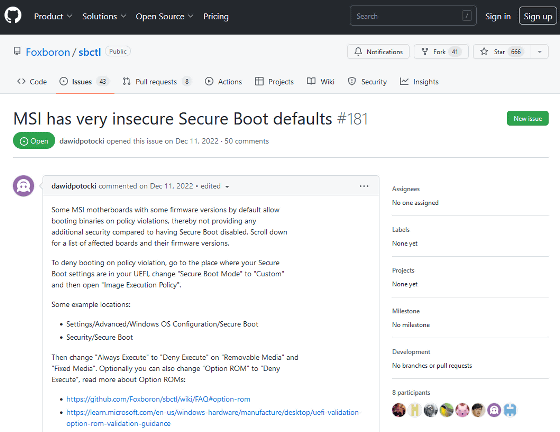Open the comment options ellipsis menu
The height and width of the screenshot is (432, 560).
click(364, 186)
